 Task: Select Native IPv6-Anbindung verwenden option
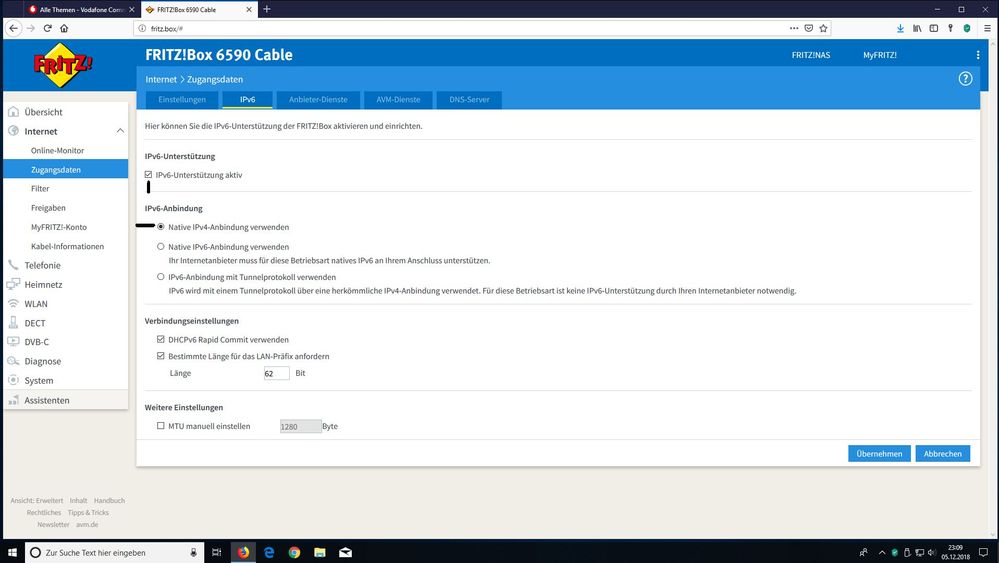(161, 246)
